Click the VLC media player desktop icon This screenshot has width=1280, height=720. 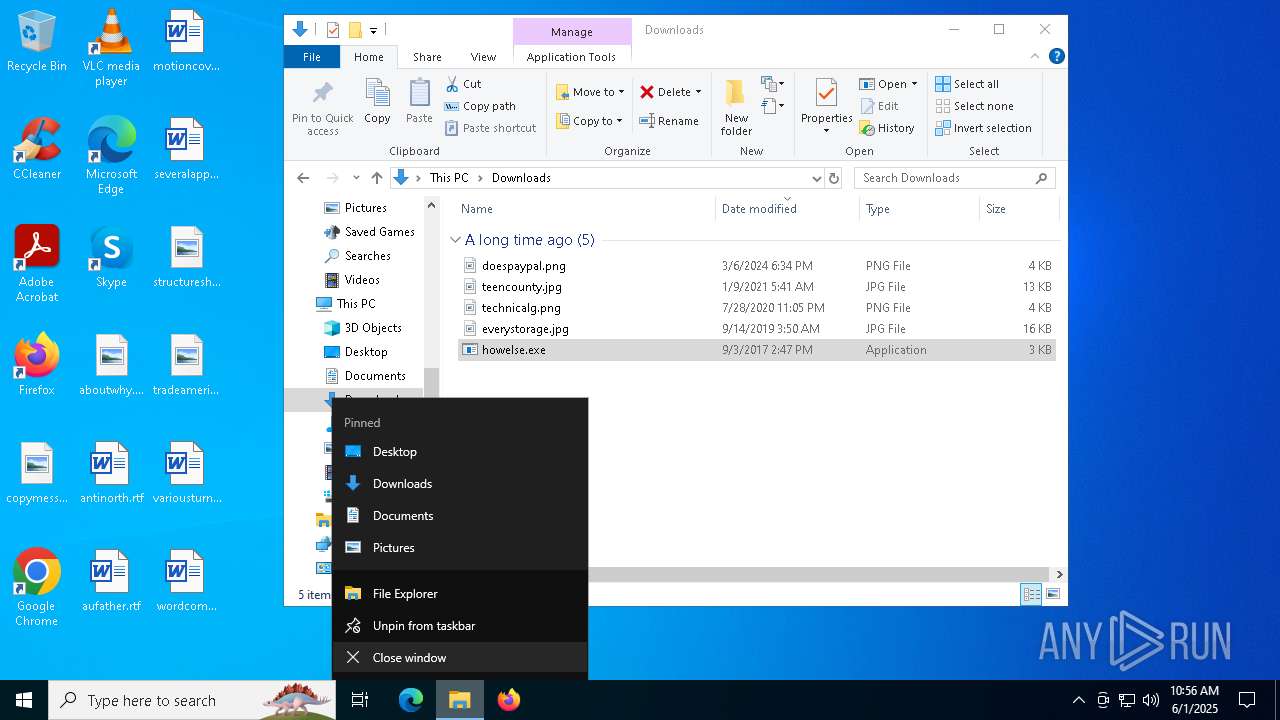coord(111,48)
